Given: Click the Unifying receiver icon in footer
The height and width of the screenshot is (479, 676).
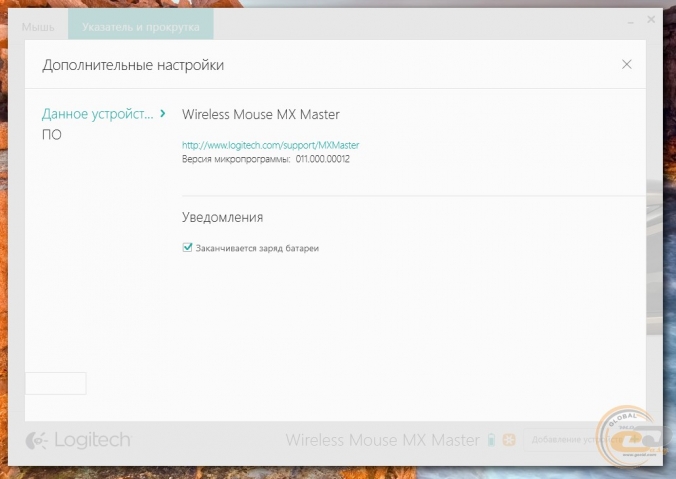Looking at the screenshot, I should coord(509,440).
